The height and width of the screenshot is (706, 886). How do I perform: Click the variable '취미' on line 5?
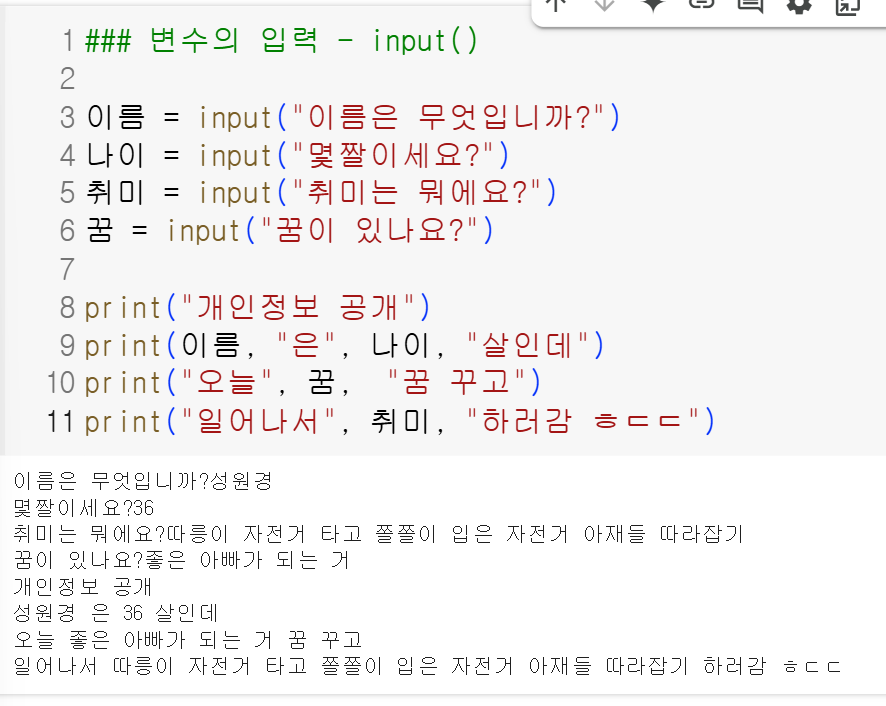(116, 193)
